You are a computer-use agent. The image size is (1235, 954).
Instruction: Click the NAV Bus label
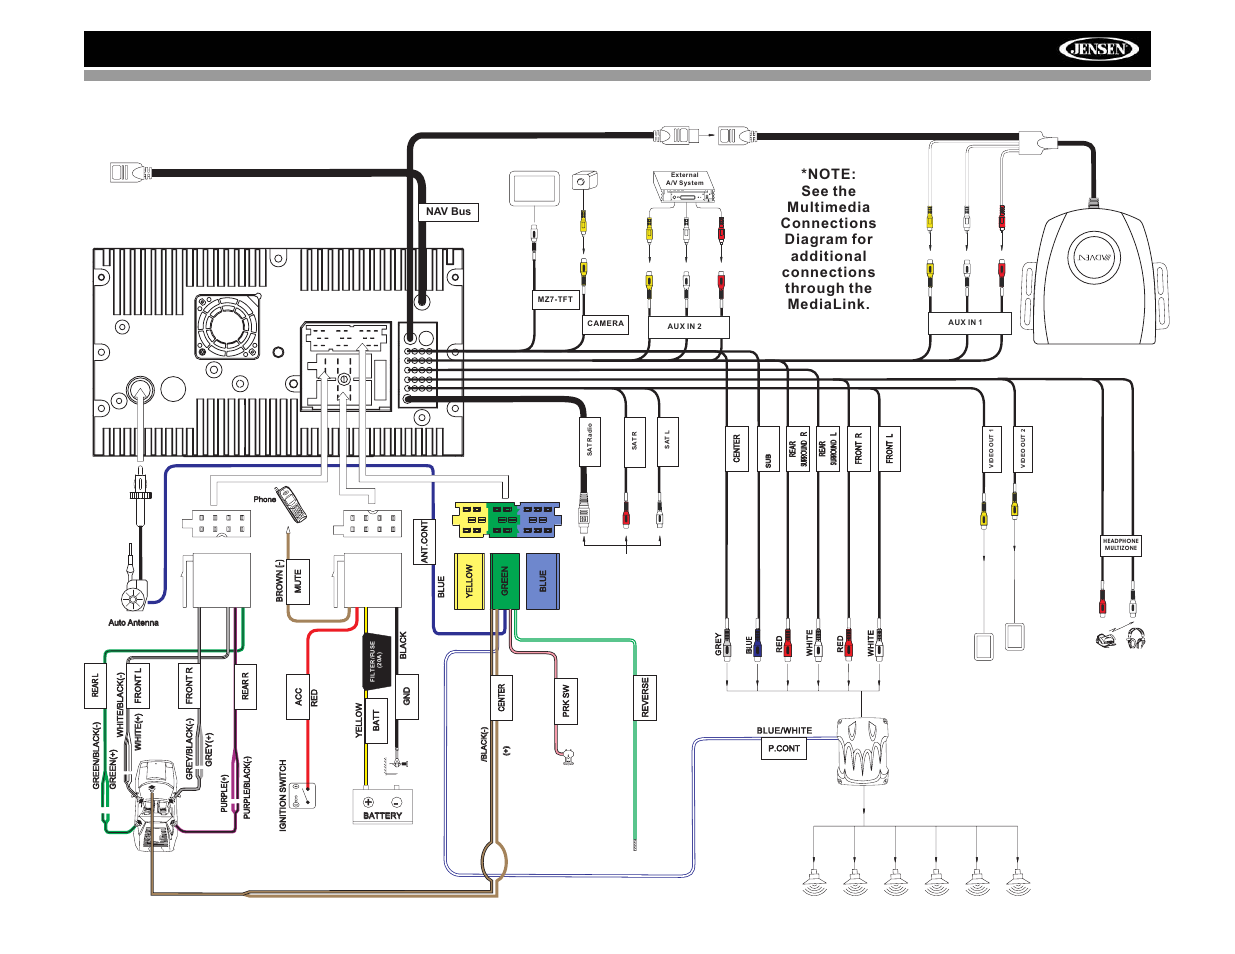click(448, 212)
